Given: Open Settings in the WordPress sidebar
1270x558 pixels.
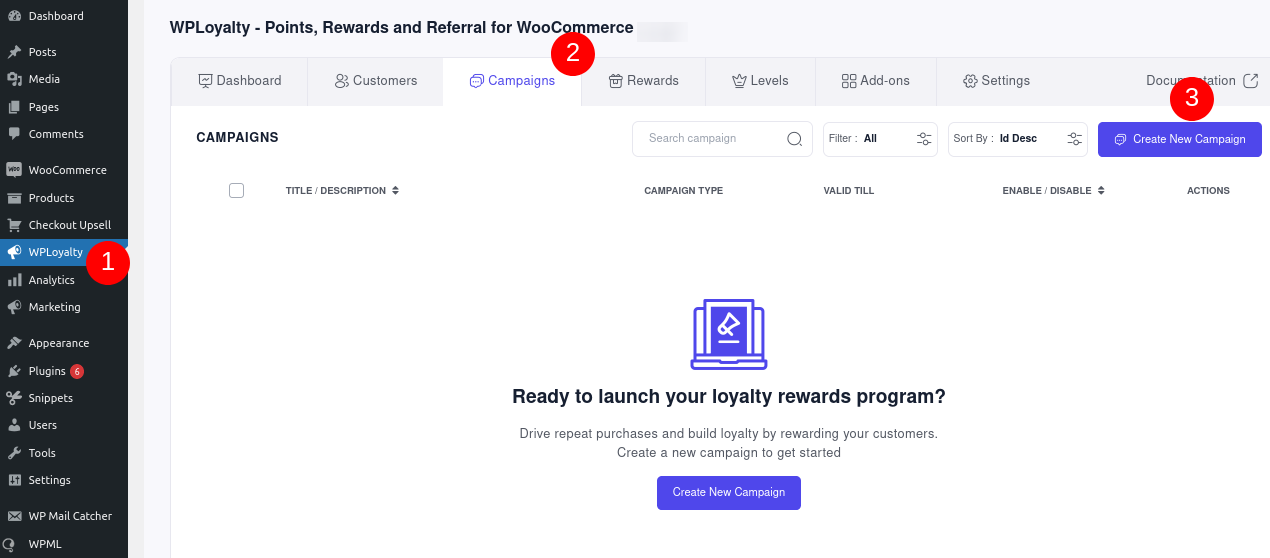Looking at the screenshot, I should 64,480.
